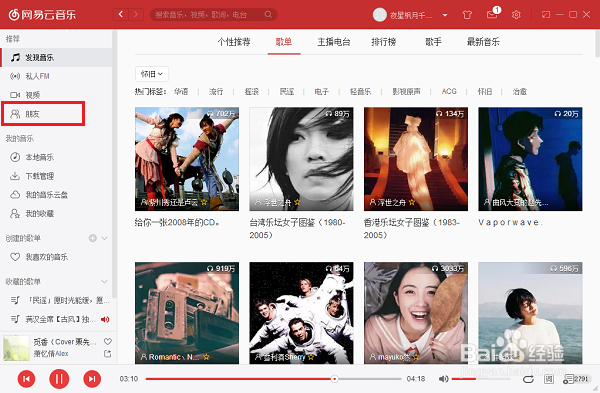Show lyrics with 词 icon

(x=549, y=379)
